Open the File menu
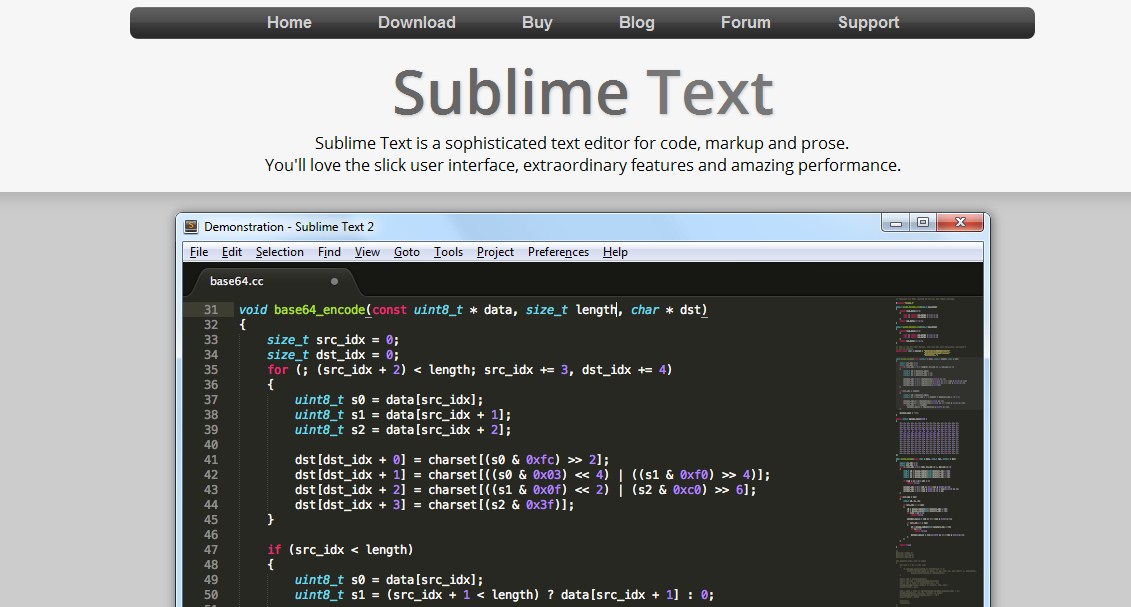This screenshot has height=607, width=1131. (199, 252)
